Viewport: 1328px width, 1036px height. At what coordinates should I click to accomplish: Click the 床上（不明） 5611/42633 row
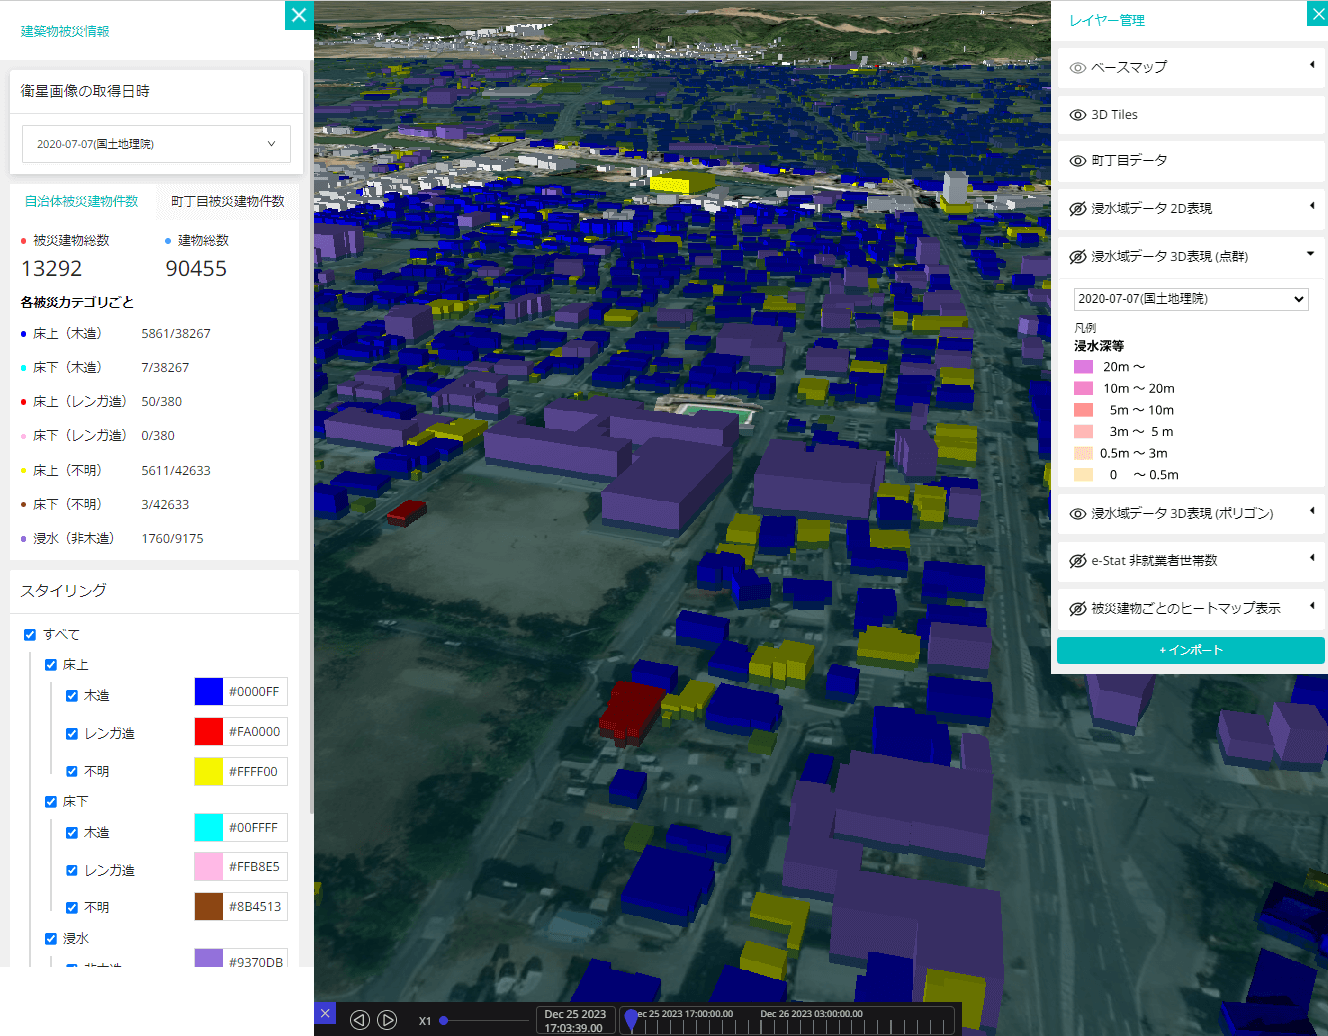(116, 471)
